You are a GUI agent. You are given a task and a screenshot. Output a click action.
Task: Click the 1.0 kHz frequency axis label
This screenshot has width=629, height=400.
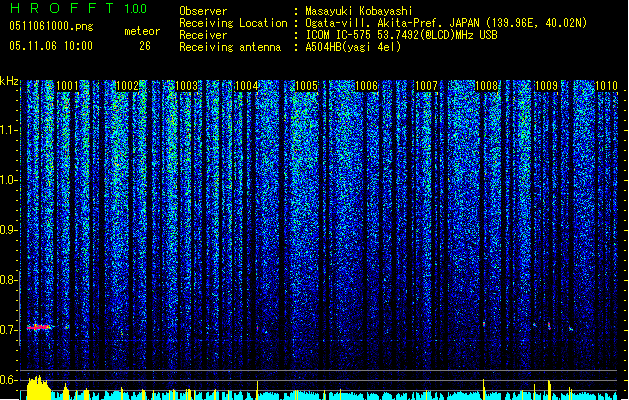tap(9, 180)
